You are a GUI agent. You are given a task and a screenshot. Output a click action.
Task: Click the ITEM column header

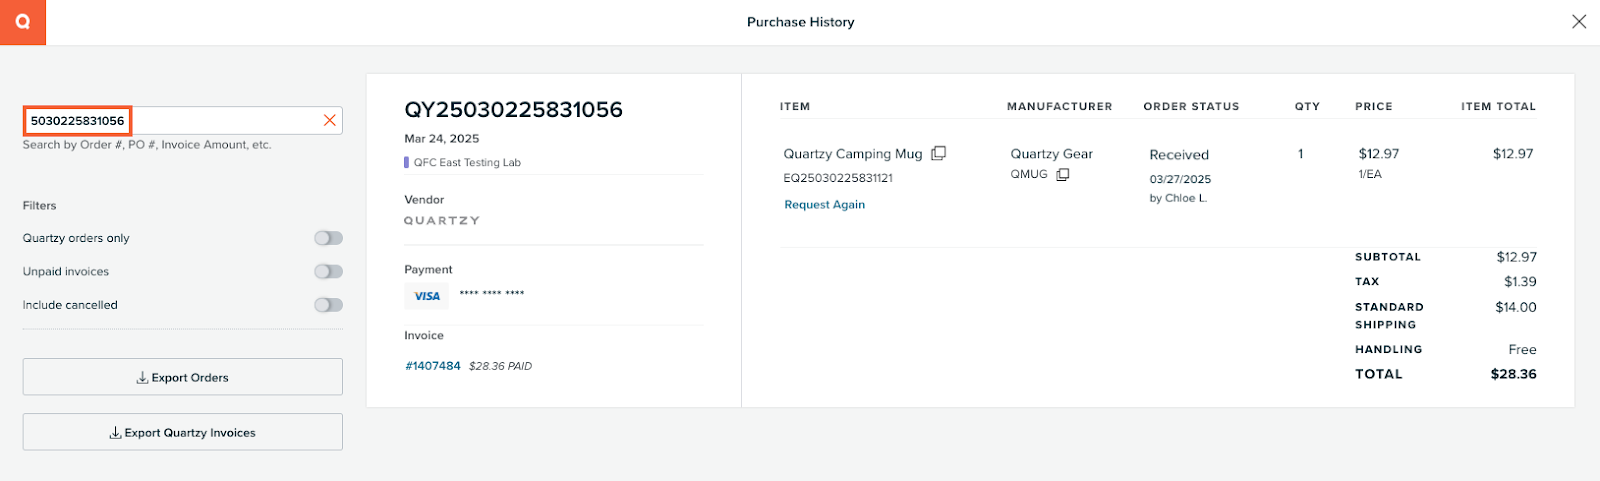point(795,106)
